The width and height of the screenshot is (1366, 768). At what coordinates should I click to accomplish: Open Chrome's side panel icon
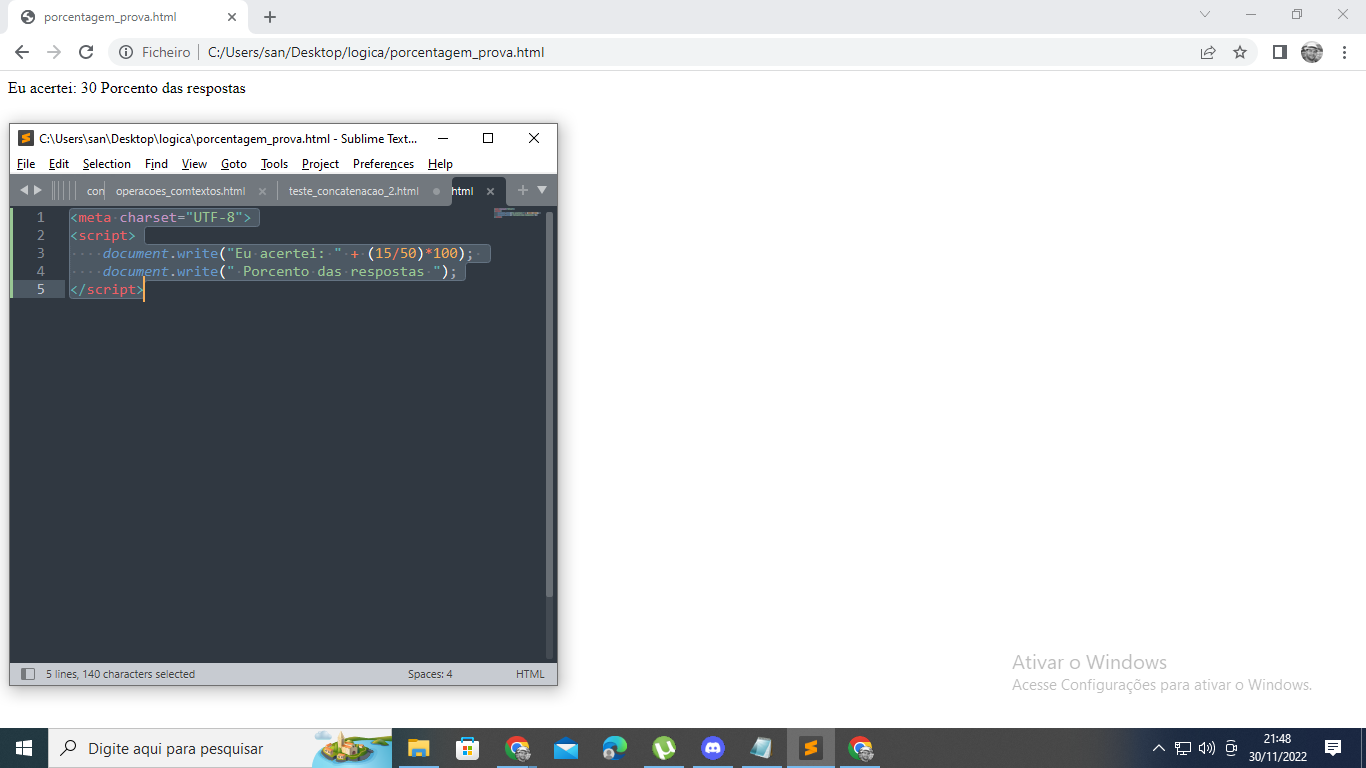pyautogui.click(x=1279, y=52)
